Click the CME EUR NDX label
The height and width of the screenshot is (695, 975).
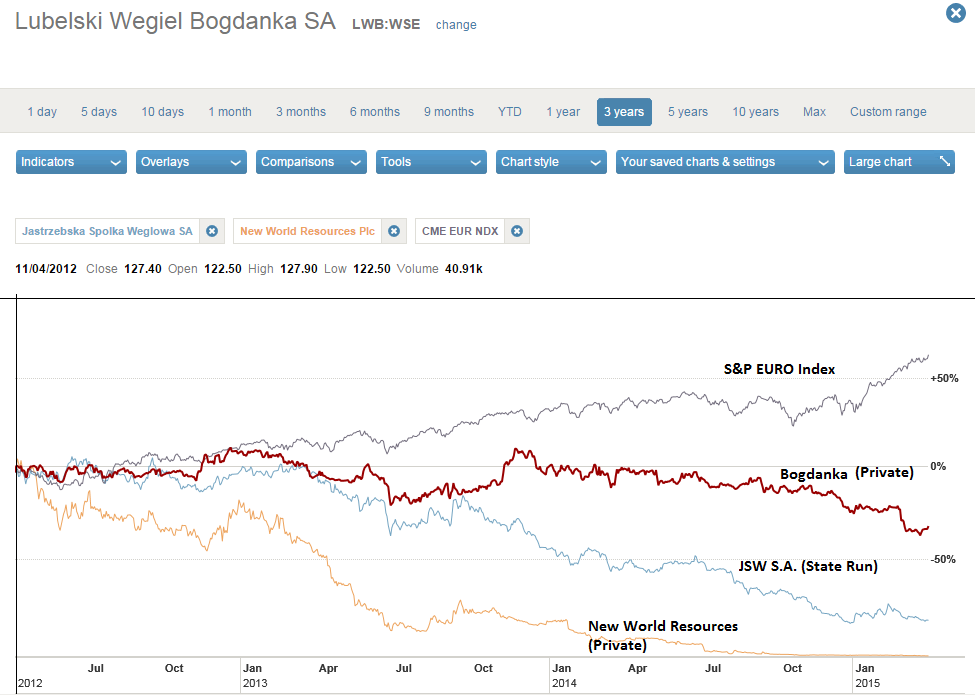[460, 231]
